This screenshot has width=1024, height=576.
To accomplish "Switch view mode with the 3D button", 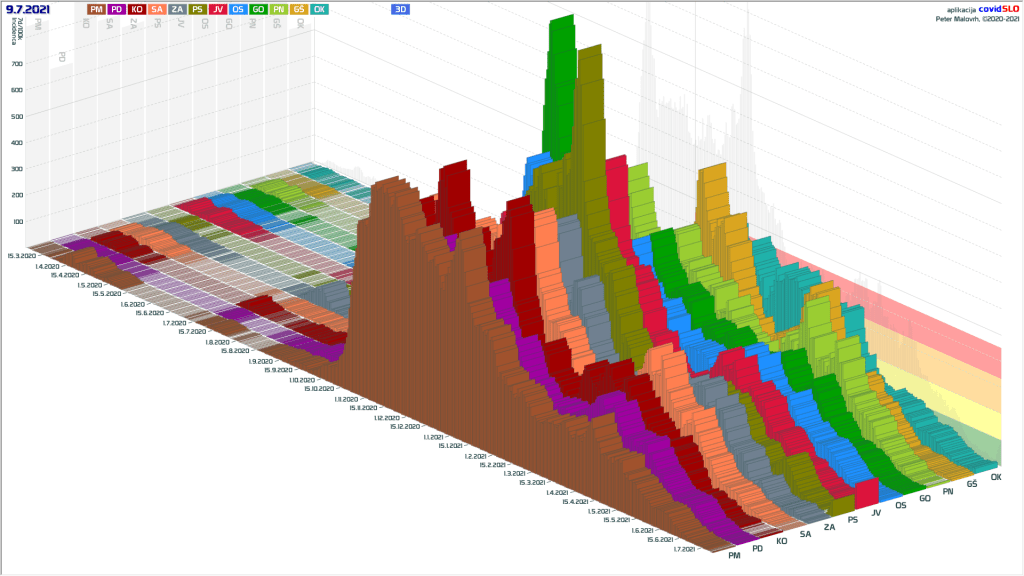I will (400, 9).
